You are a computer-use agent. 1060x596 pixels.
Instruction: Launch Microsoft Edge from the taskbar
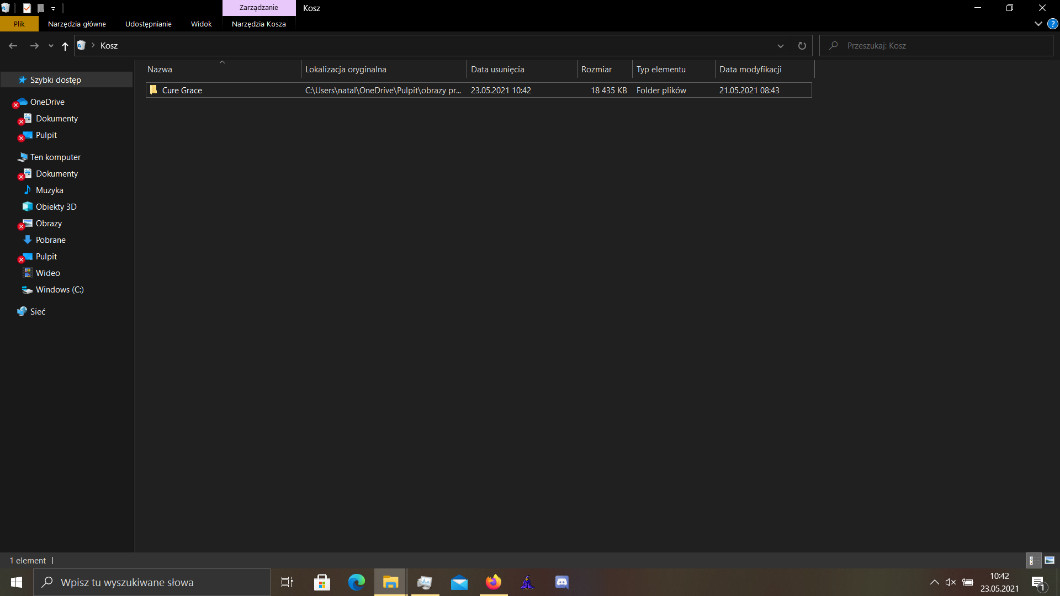[356, 582]
